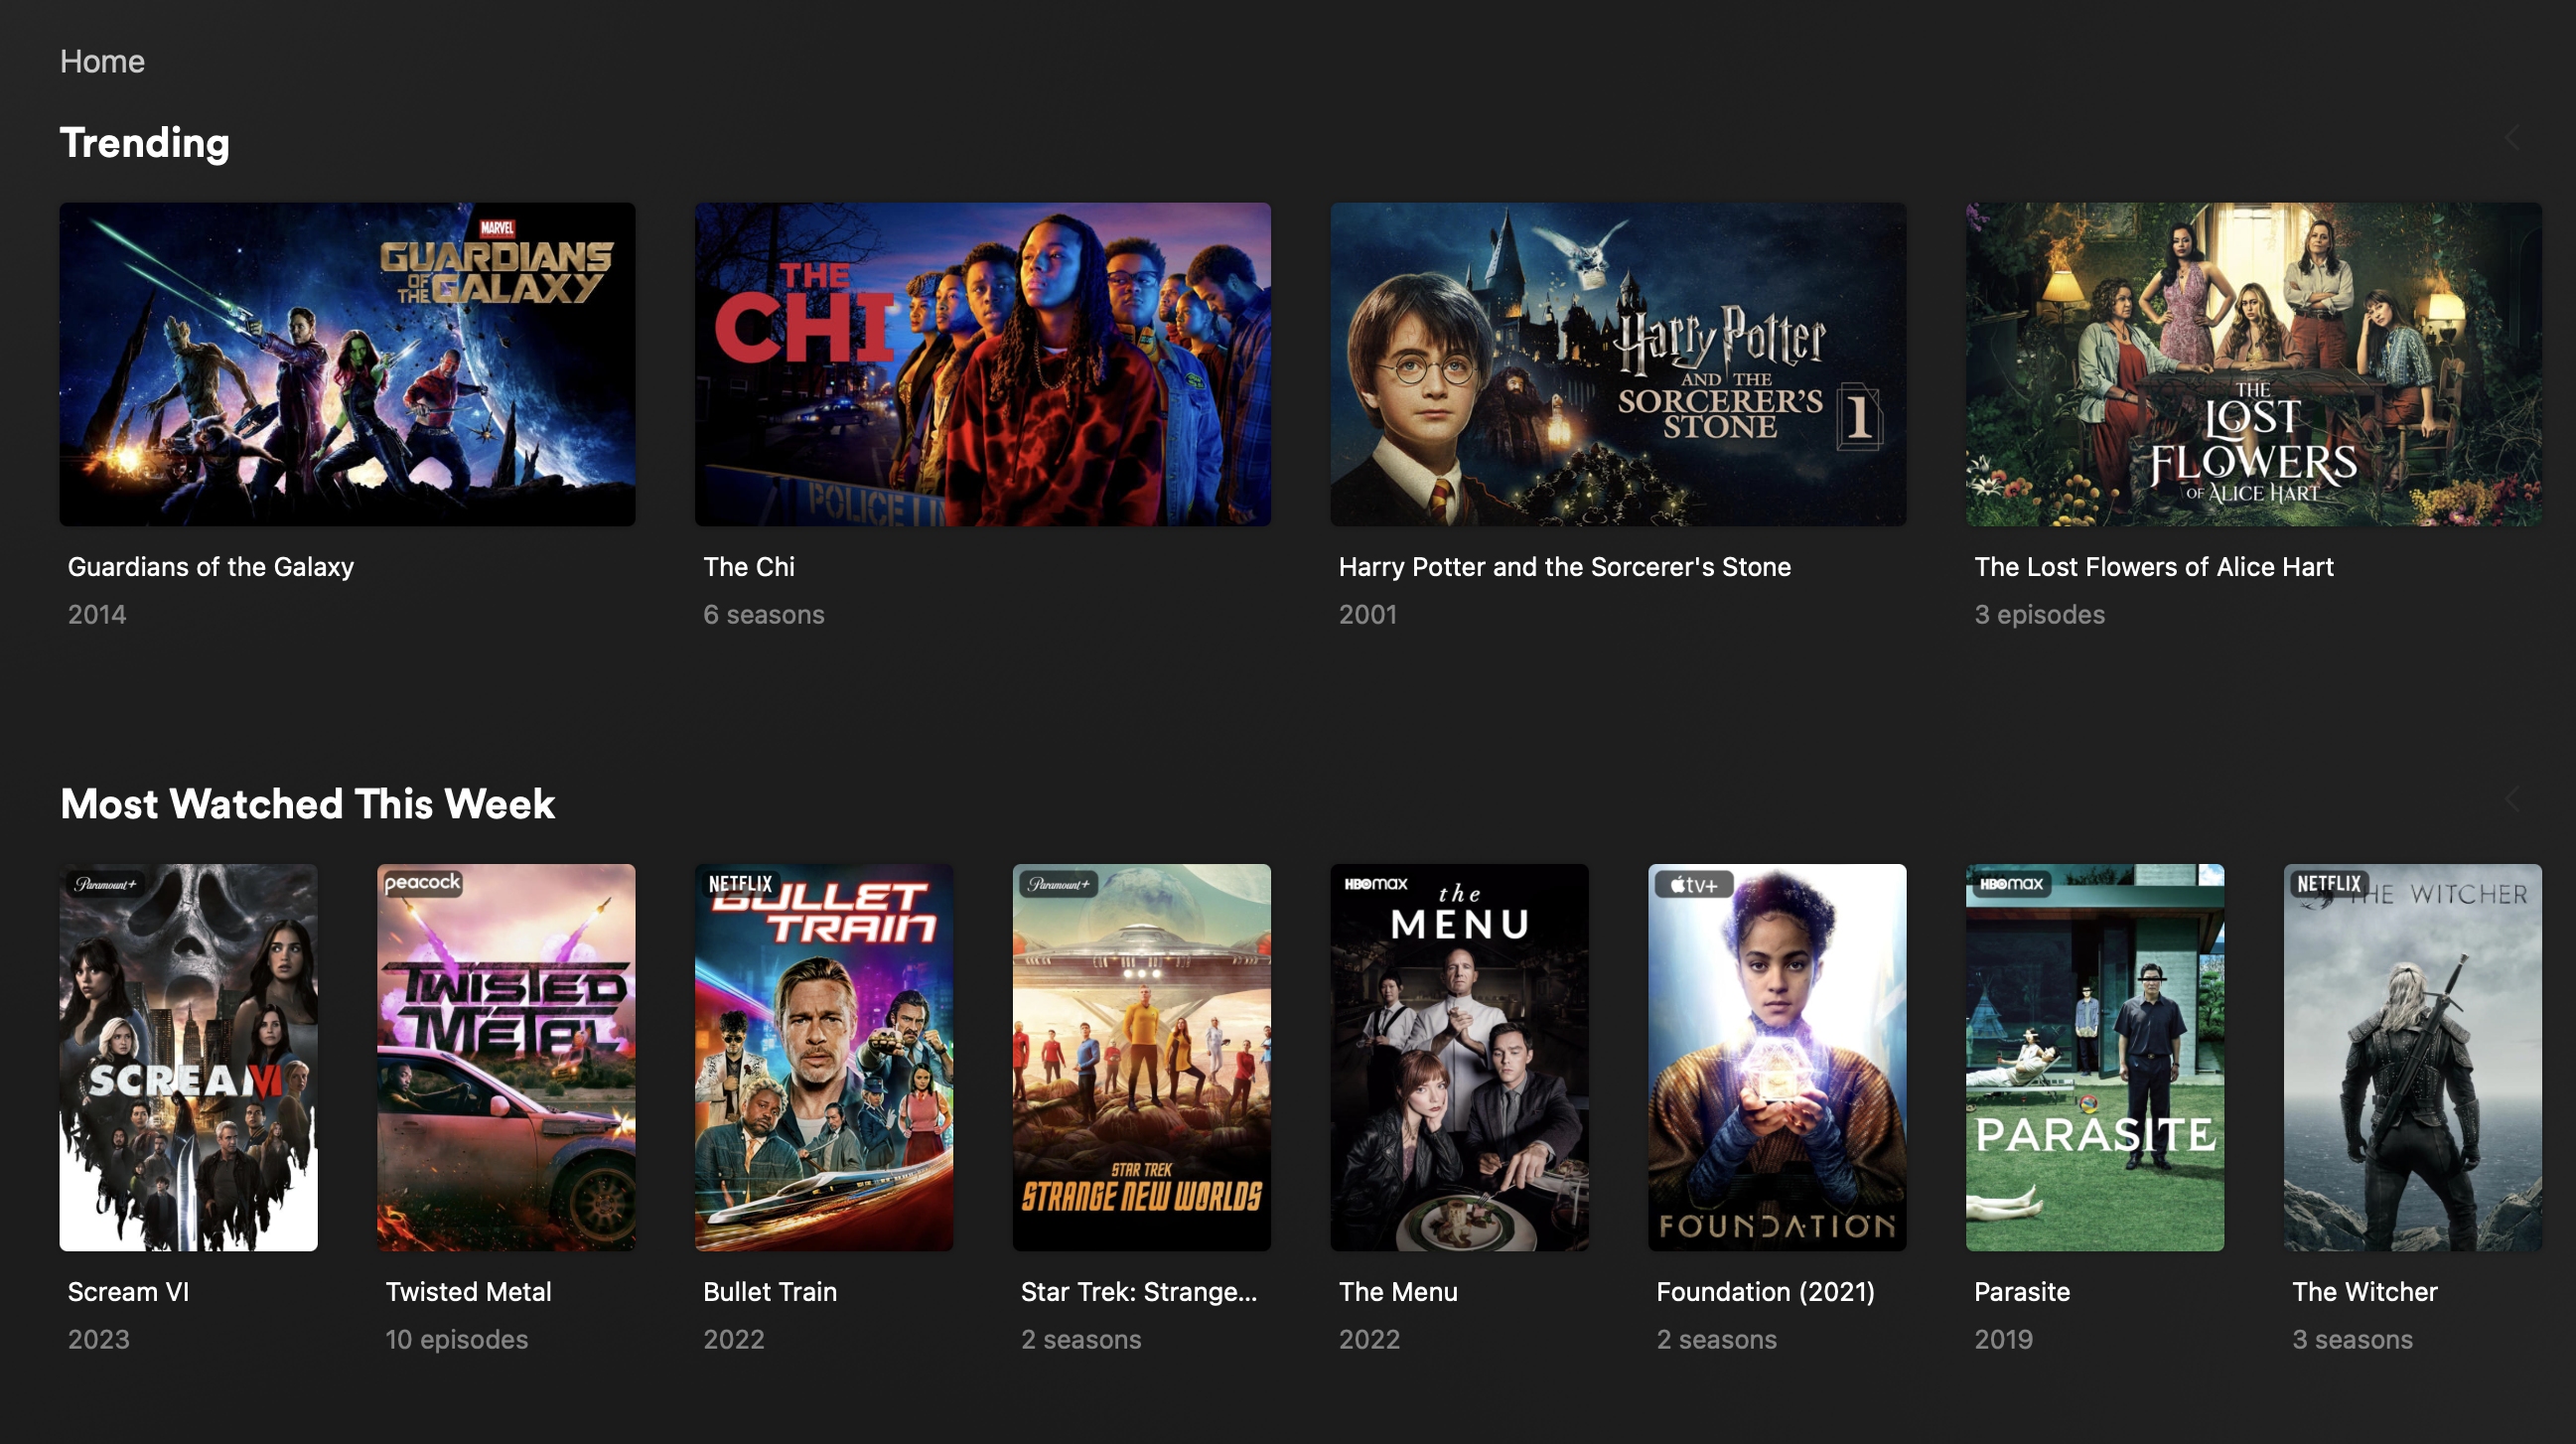Open Harry Potter and the Sorcerer's Stone title

coord(1564,567)
